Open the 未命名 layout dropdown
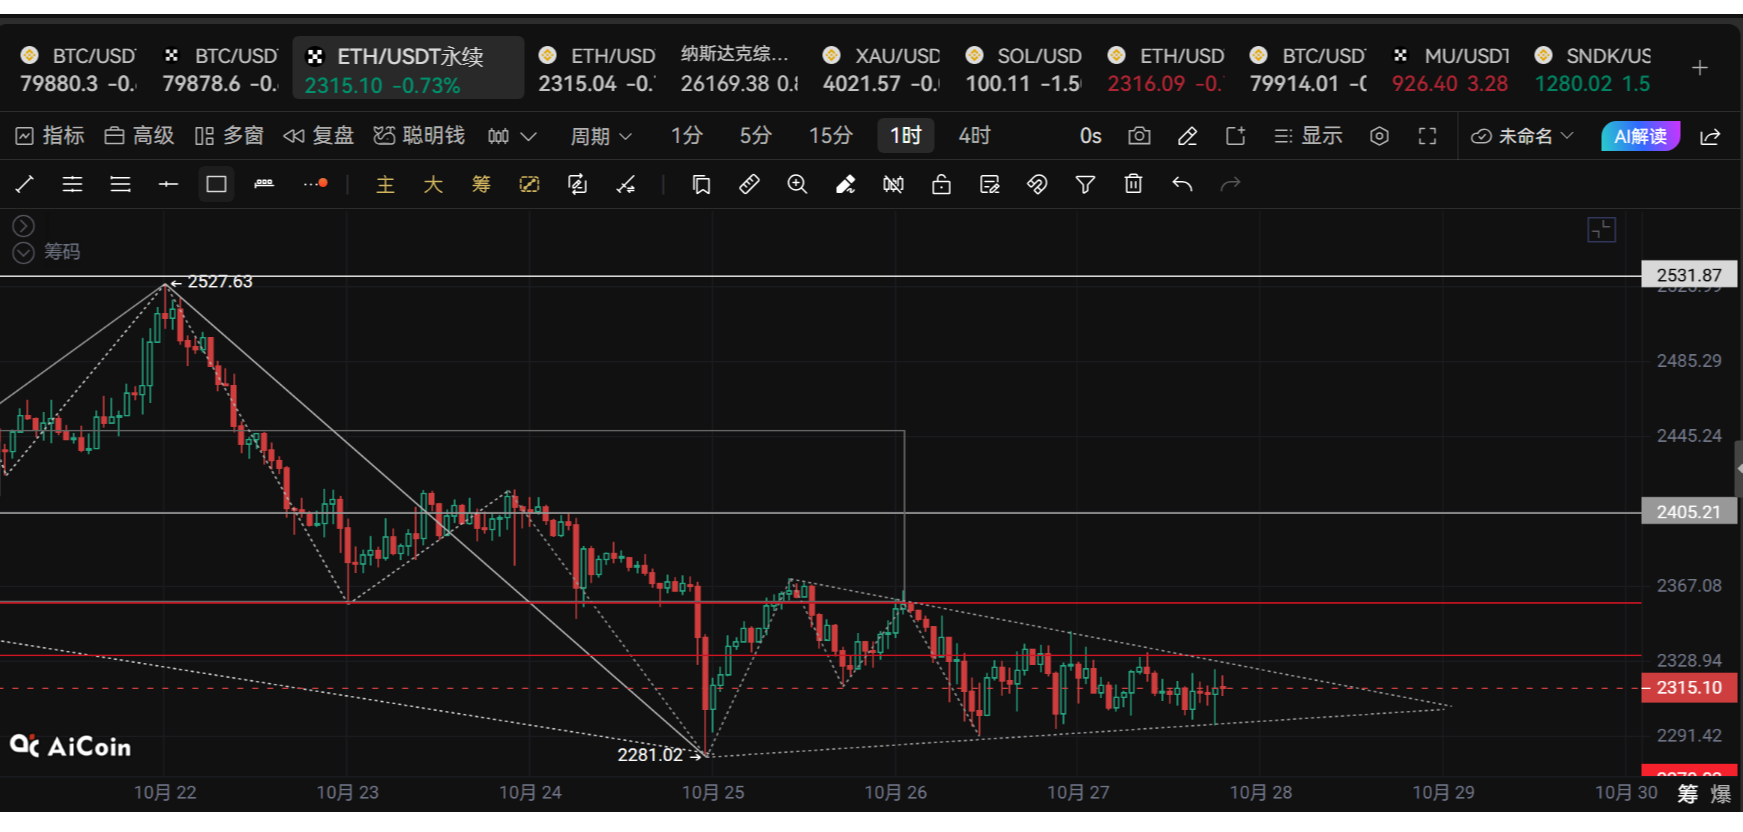This screenshot has height=832, width=1743. click(1522, 136)
